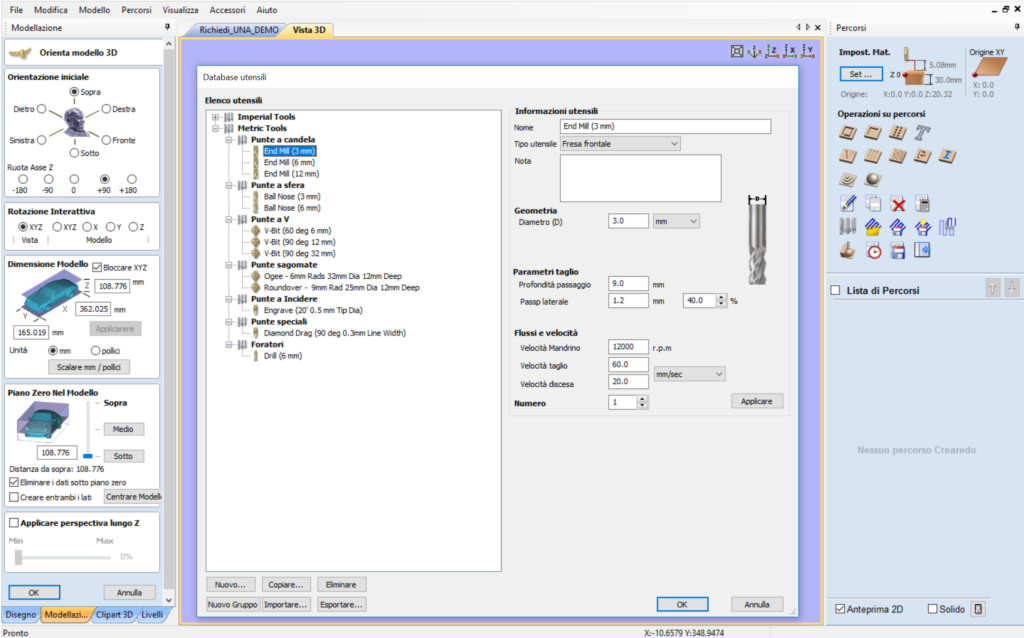Enable the Solido checkbox
The width and height of the screenshot is (1024, 638).
click(x=932, y=609)
